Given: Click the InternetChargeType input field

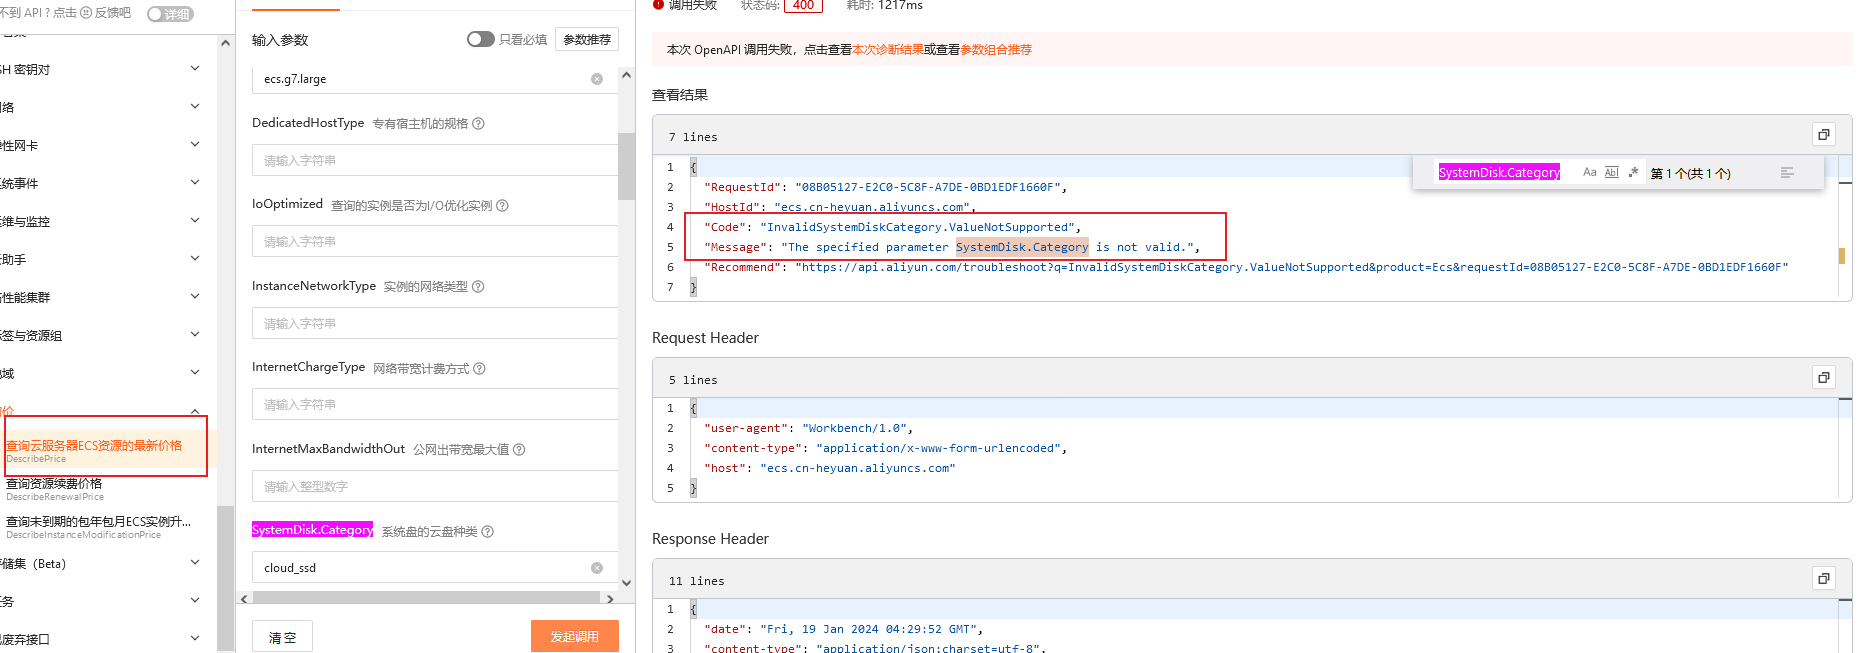Looking at the screenshot, I should 435,404.
